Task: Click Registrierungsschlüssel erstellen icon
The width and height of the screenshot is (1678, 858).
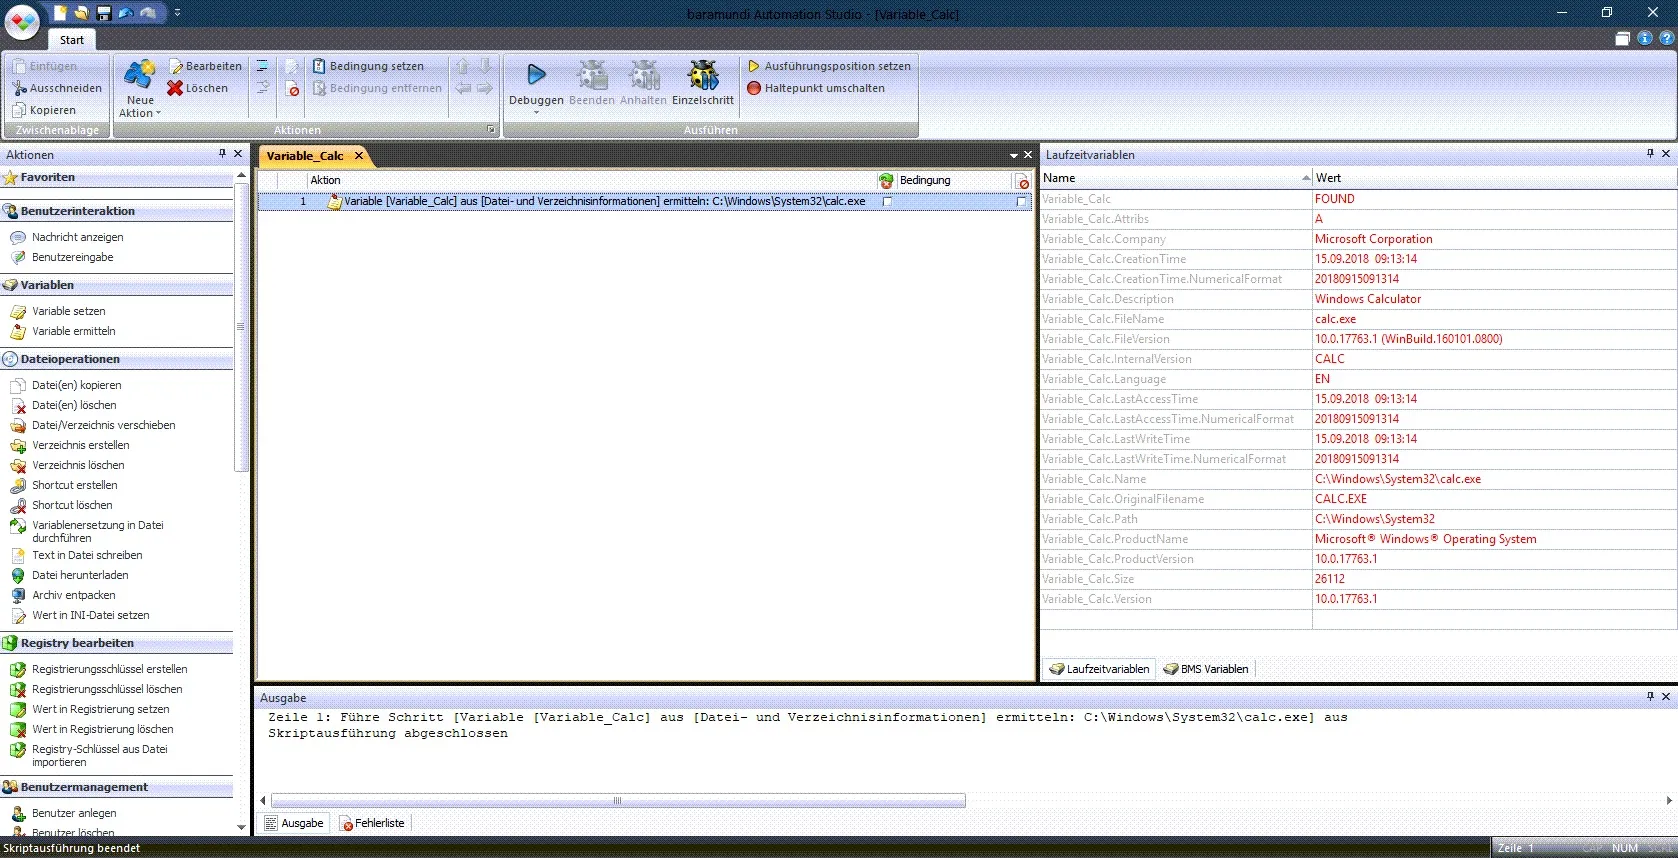Action: coord(18,669)
